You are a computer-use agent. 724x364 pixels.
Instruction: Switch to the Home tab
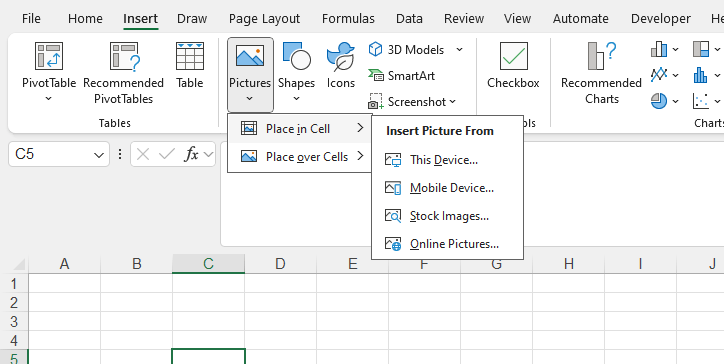[85, 18]
